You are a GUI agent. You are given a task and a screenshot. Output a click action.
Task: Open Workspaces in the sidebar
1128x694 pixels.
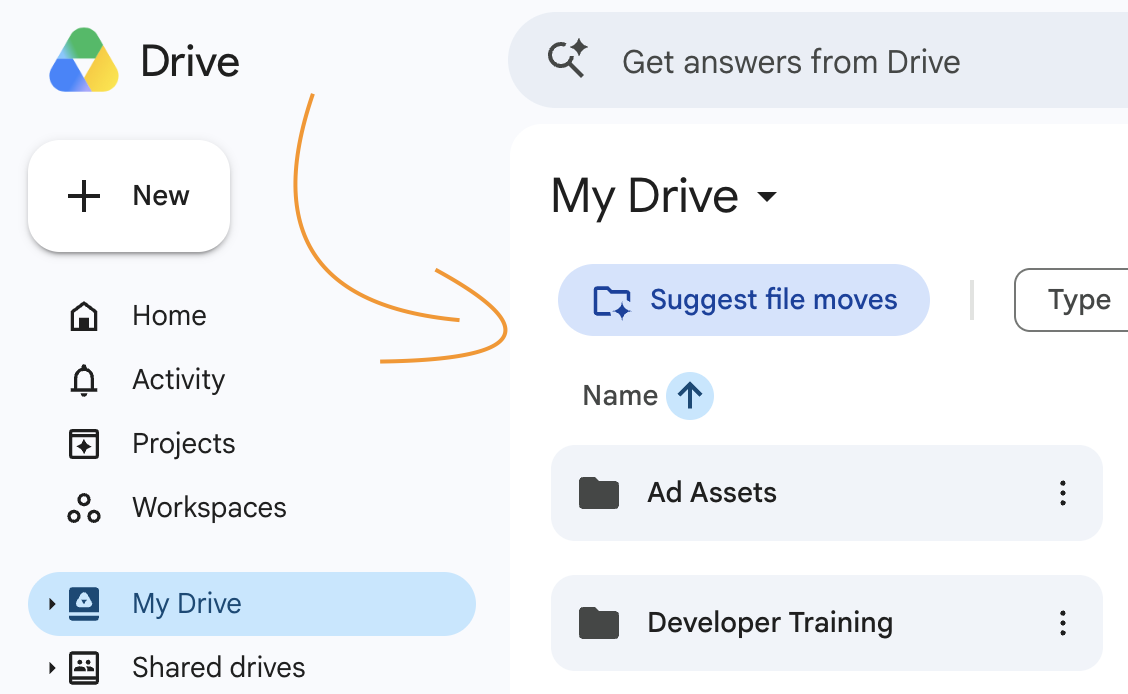click(x=209, y=508)
